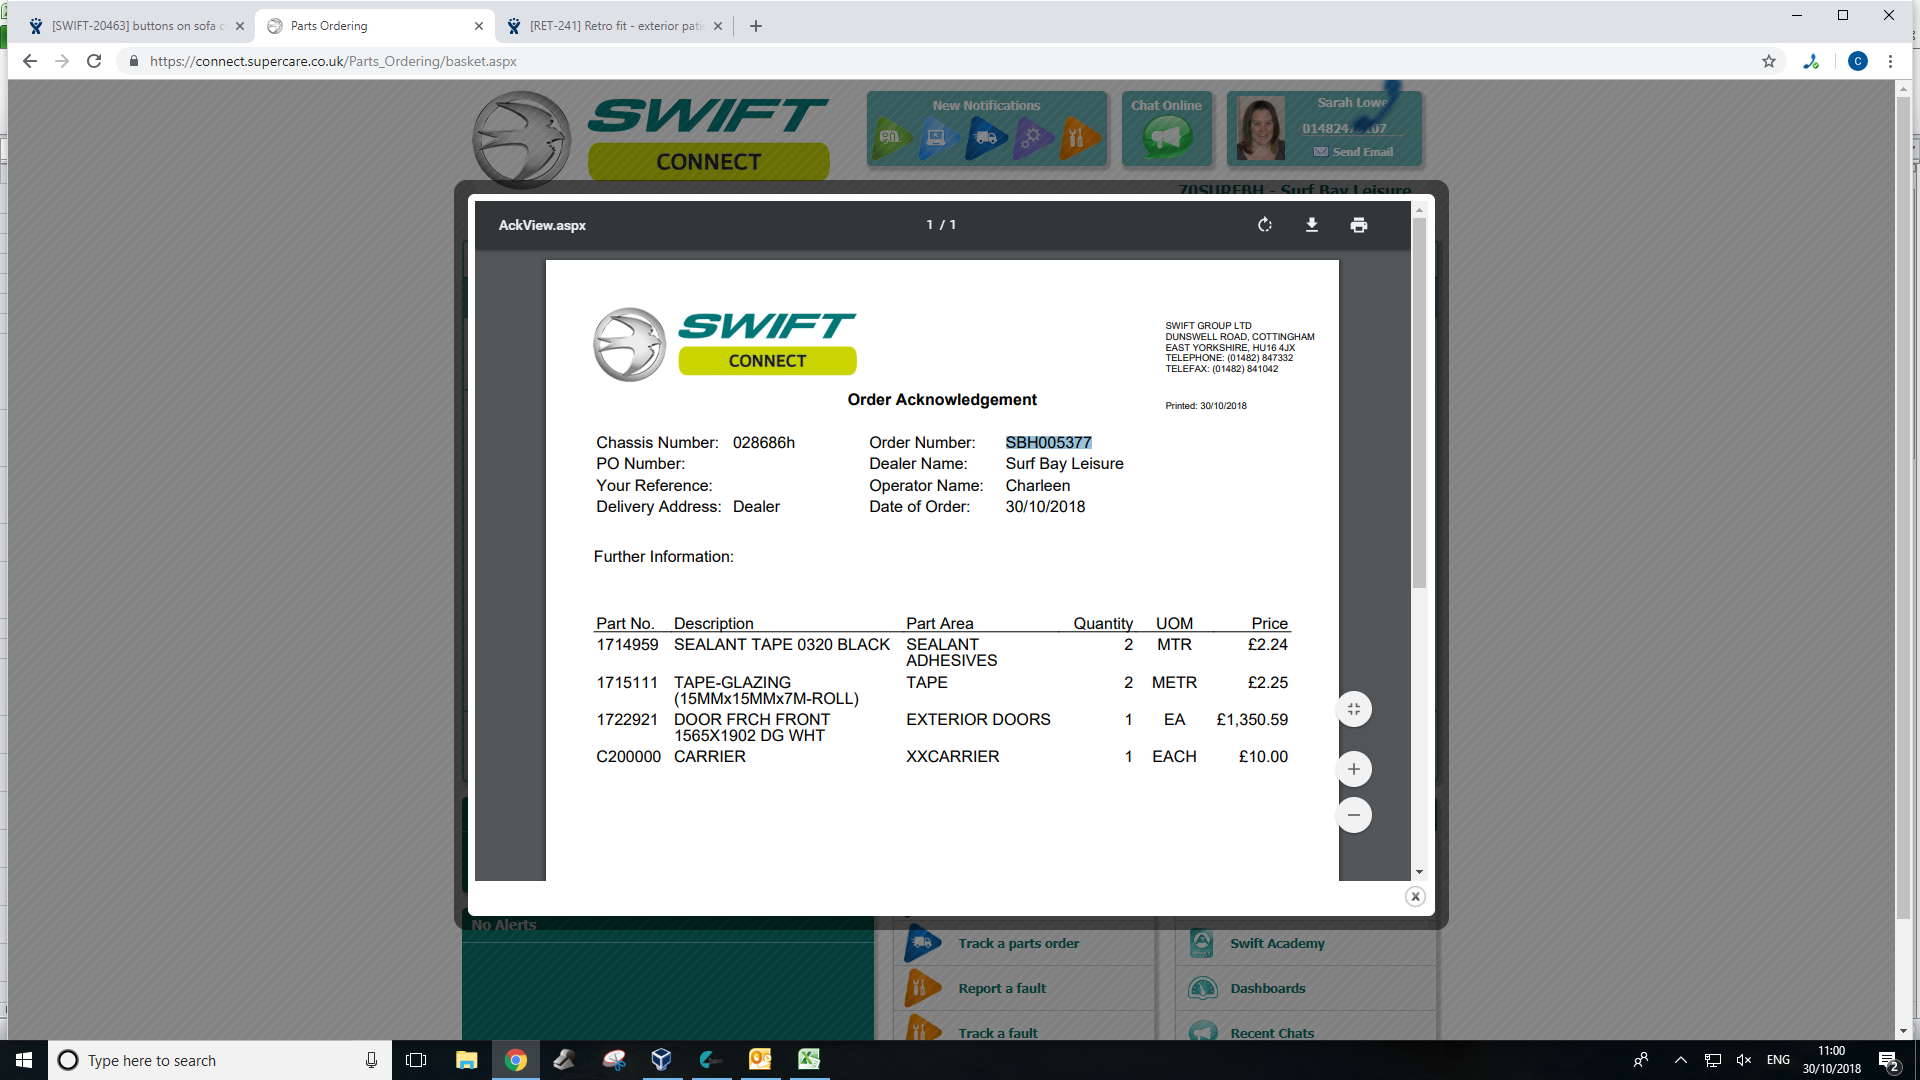Screen dimensions: 1920x1080
Task: Open the Chrome three-dot menu
Action: pos(1890,61)
